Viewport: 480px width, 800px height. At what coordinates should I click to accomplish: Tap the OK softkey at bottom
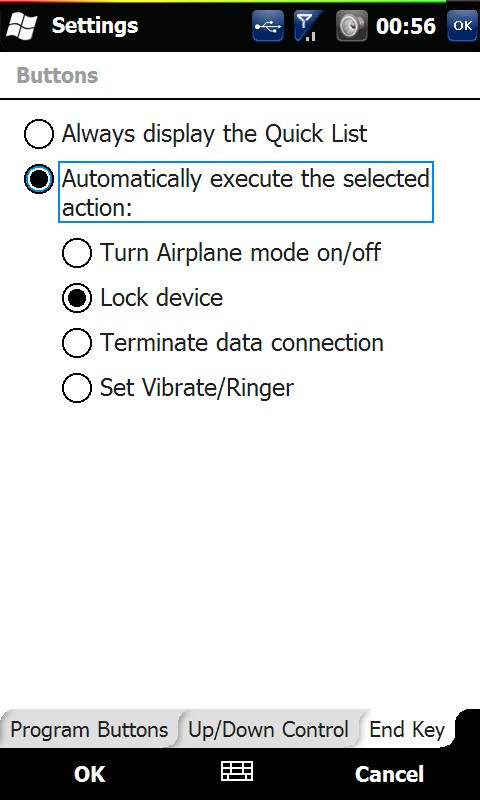pos(90,774)
